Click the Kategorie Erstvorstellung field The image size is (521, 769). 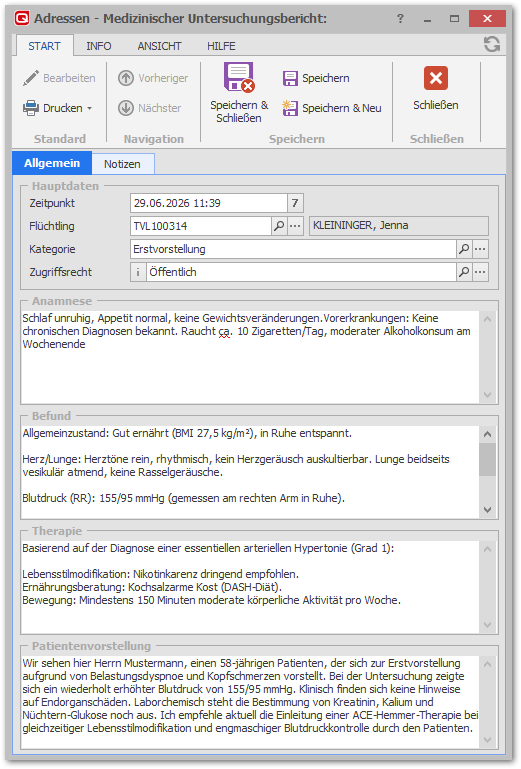[293, 249]
